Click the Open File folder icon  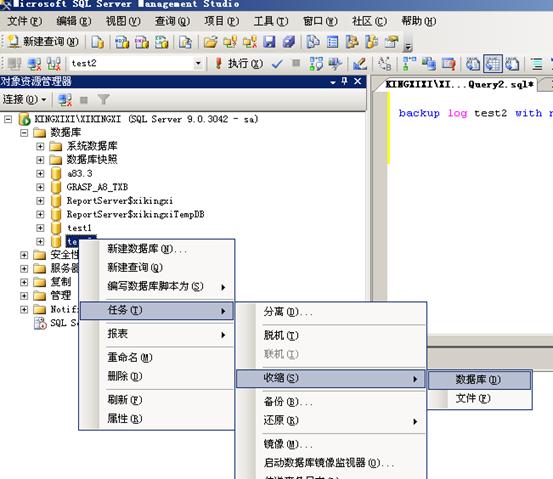coord(210,42)
